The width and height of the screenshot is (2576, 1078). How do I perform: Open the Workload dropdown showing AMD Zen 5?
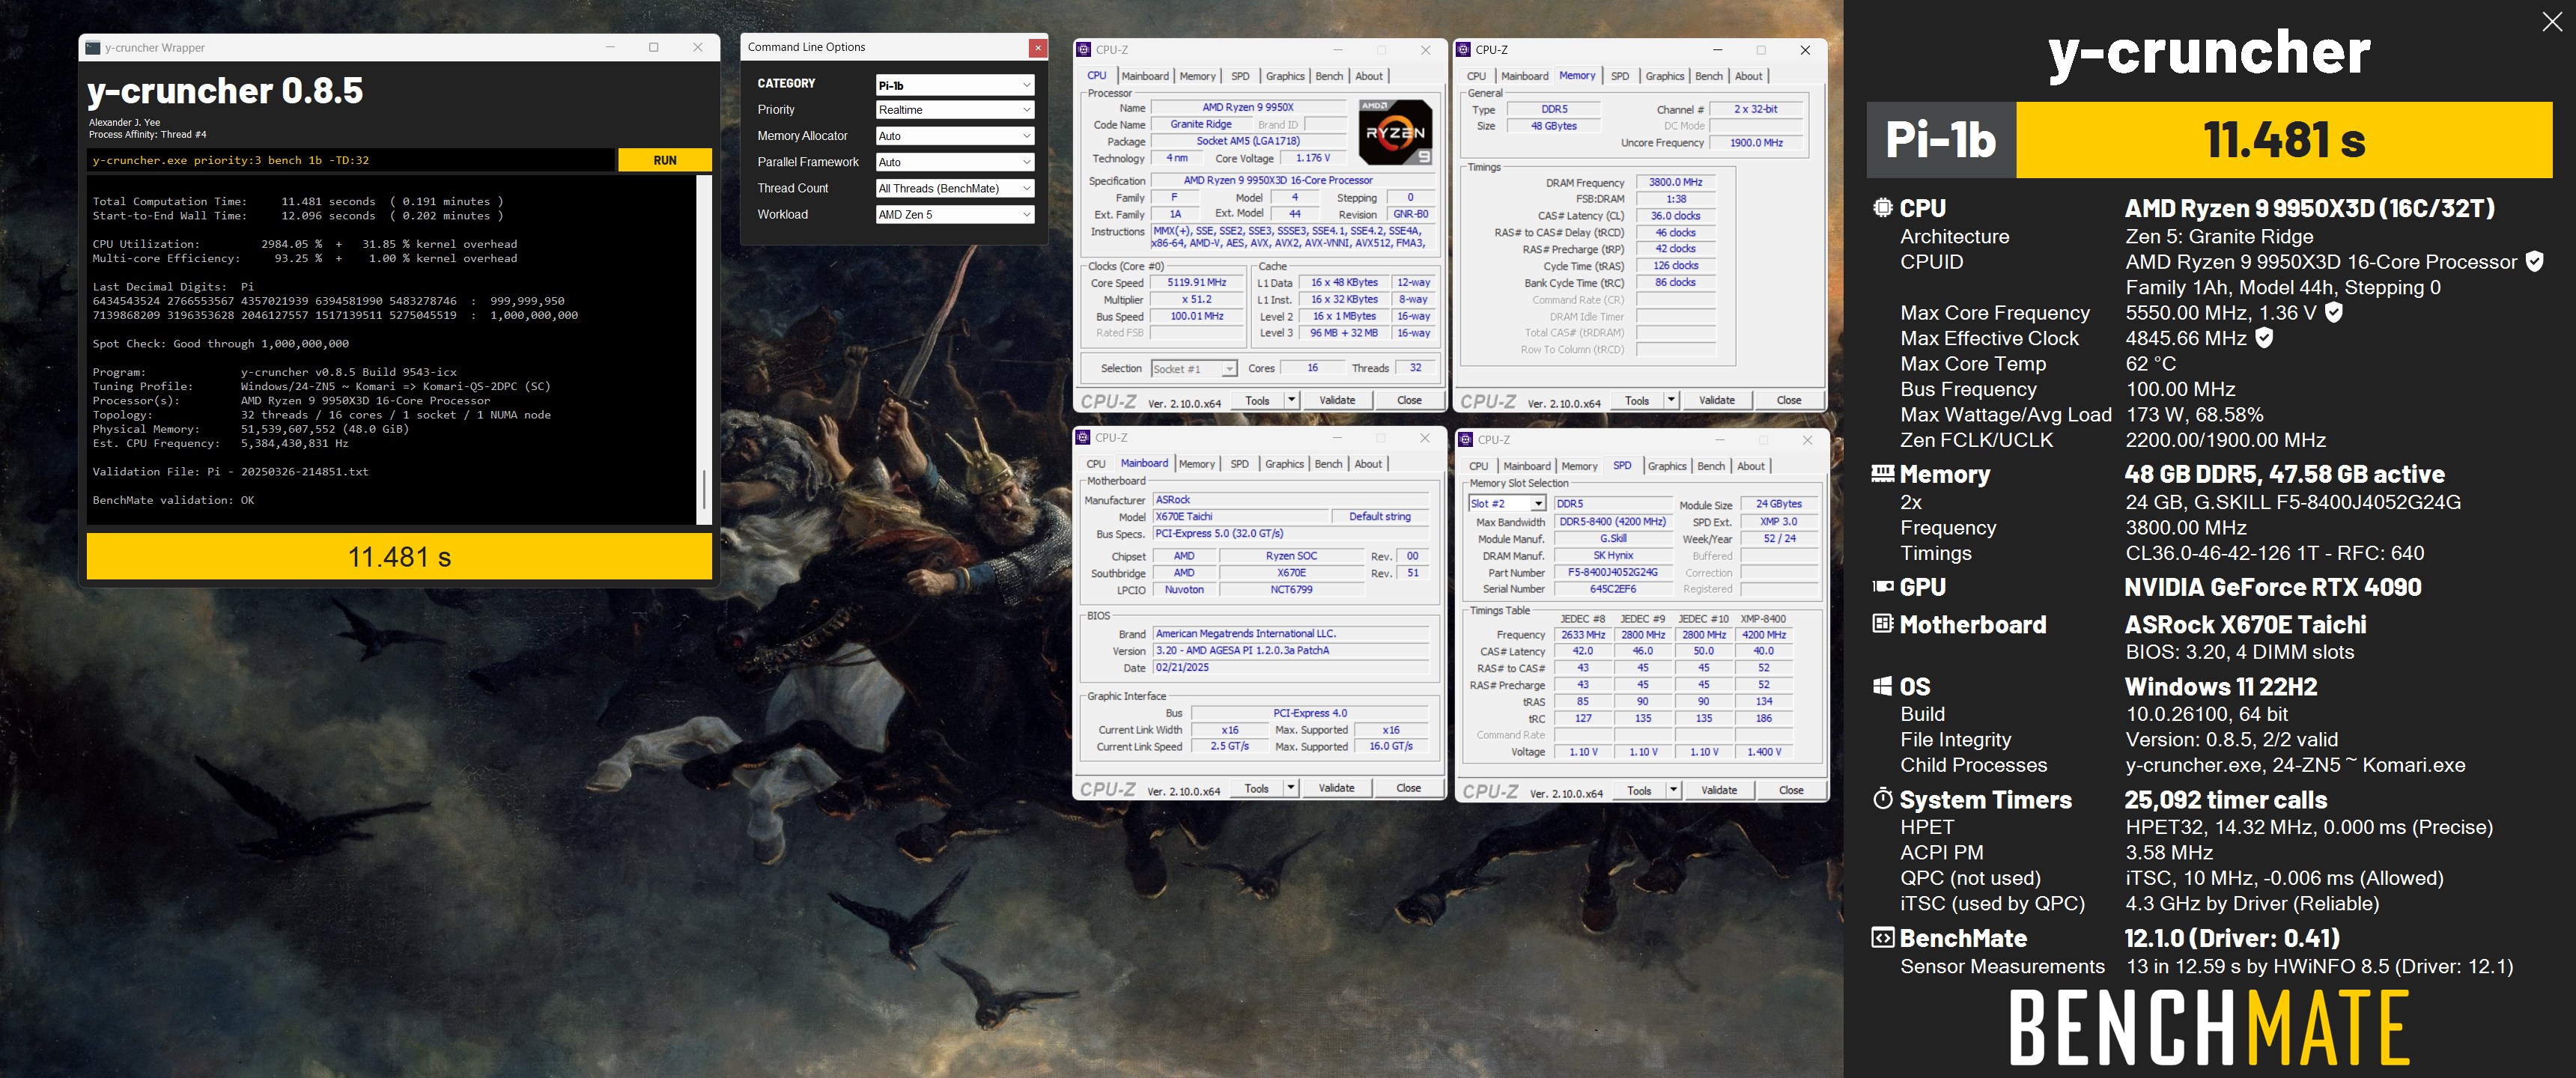click(x=955, y=214)
